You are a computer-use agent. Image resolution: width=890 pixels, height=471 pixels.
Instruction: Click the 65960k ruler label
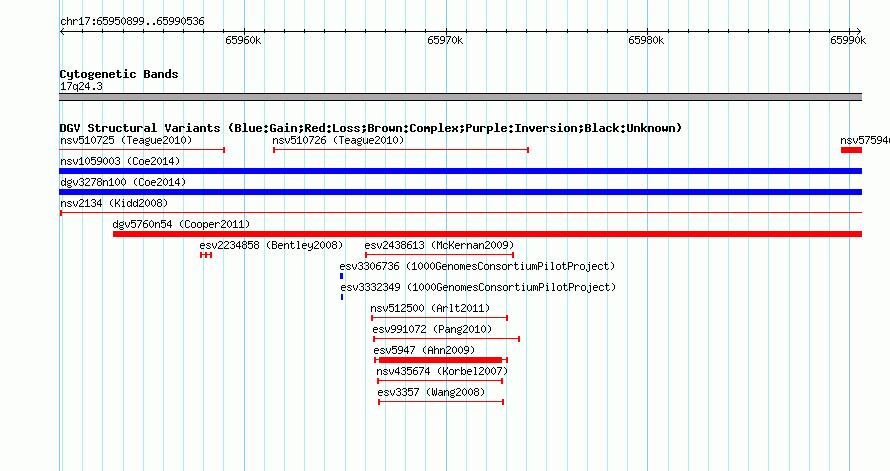click(243, 40)
